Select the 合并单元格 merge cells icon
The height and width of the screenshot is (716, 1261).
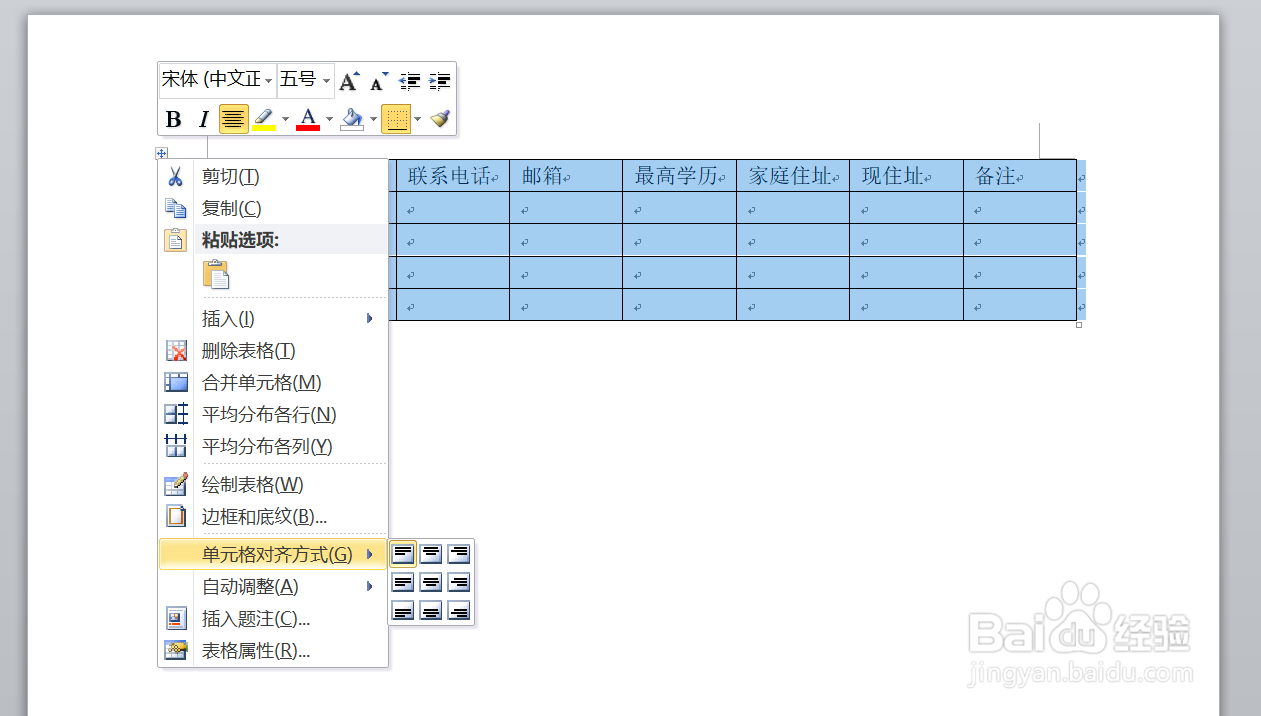(175, 382)
